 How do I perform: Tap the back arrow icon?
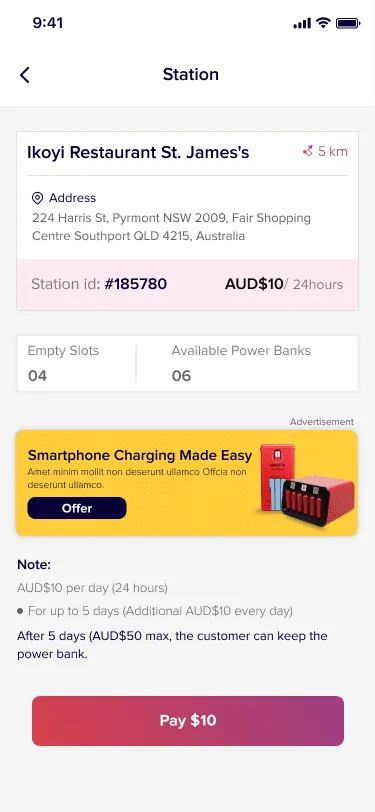point(24,75)
